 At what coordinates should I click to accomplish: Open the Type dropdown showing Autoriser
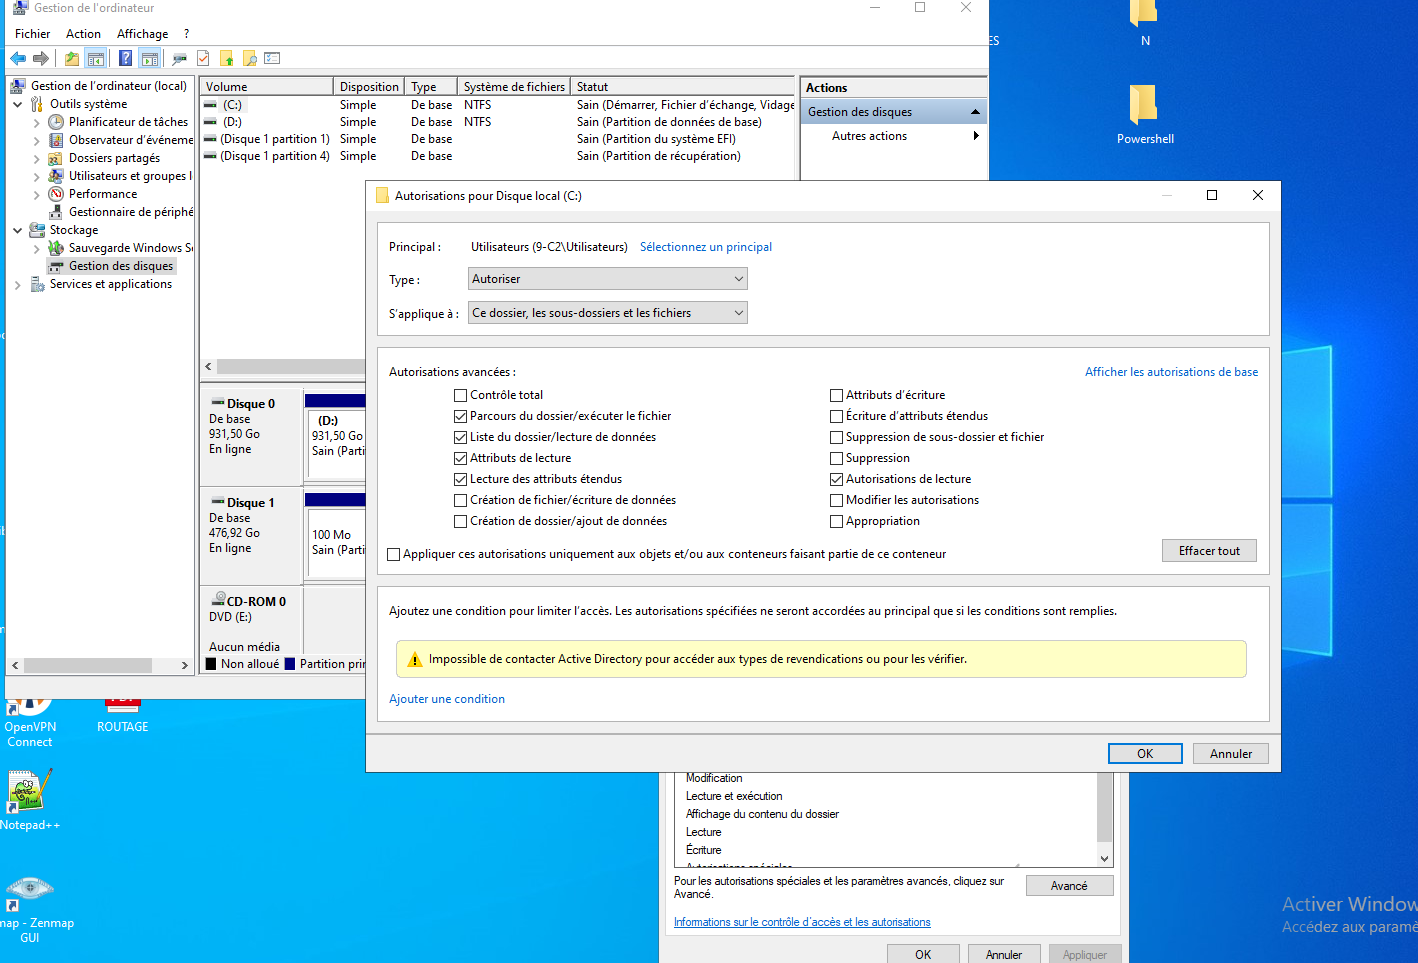pyautogui.click(x=608, y=279)
